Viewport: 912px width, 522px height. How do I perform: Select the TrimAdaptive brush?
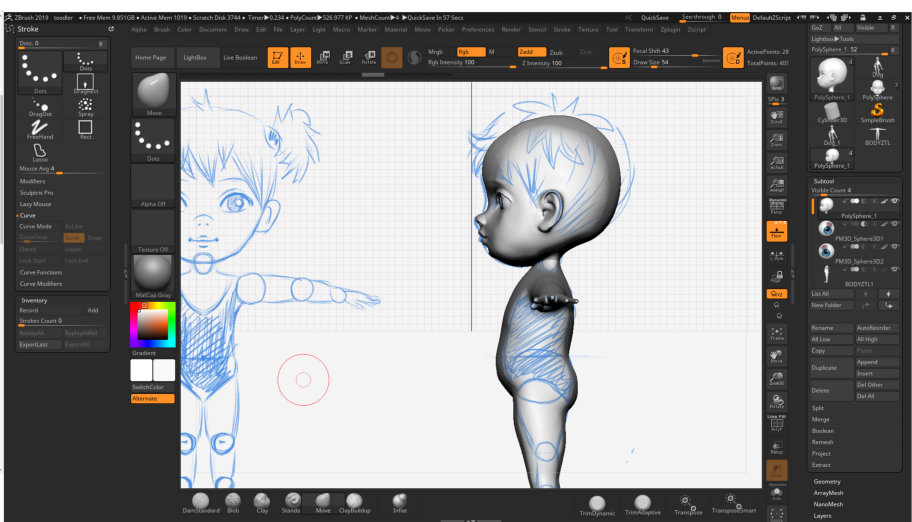point(643,505)
